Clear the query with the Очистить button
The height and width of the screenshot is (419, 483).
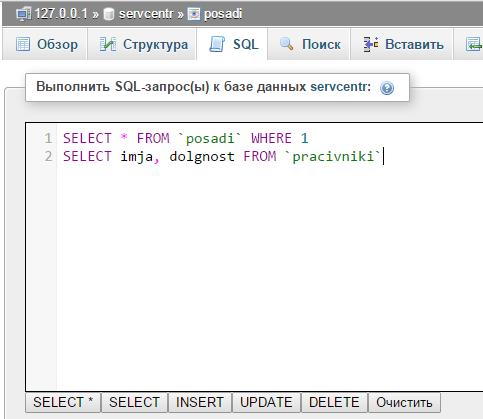(404, 402)
